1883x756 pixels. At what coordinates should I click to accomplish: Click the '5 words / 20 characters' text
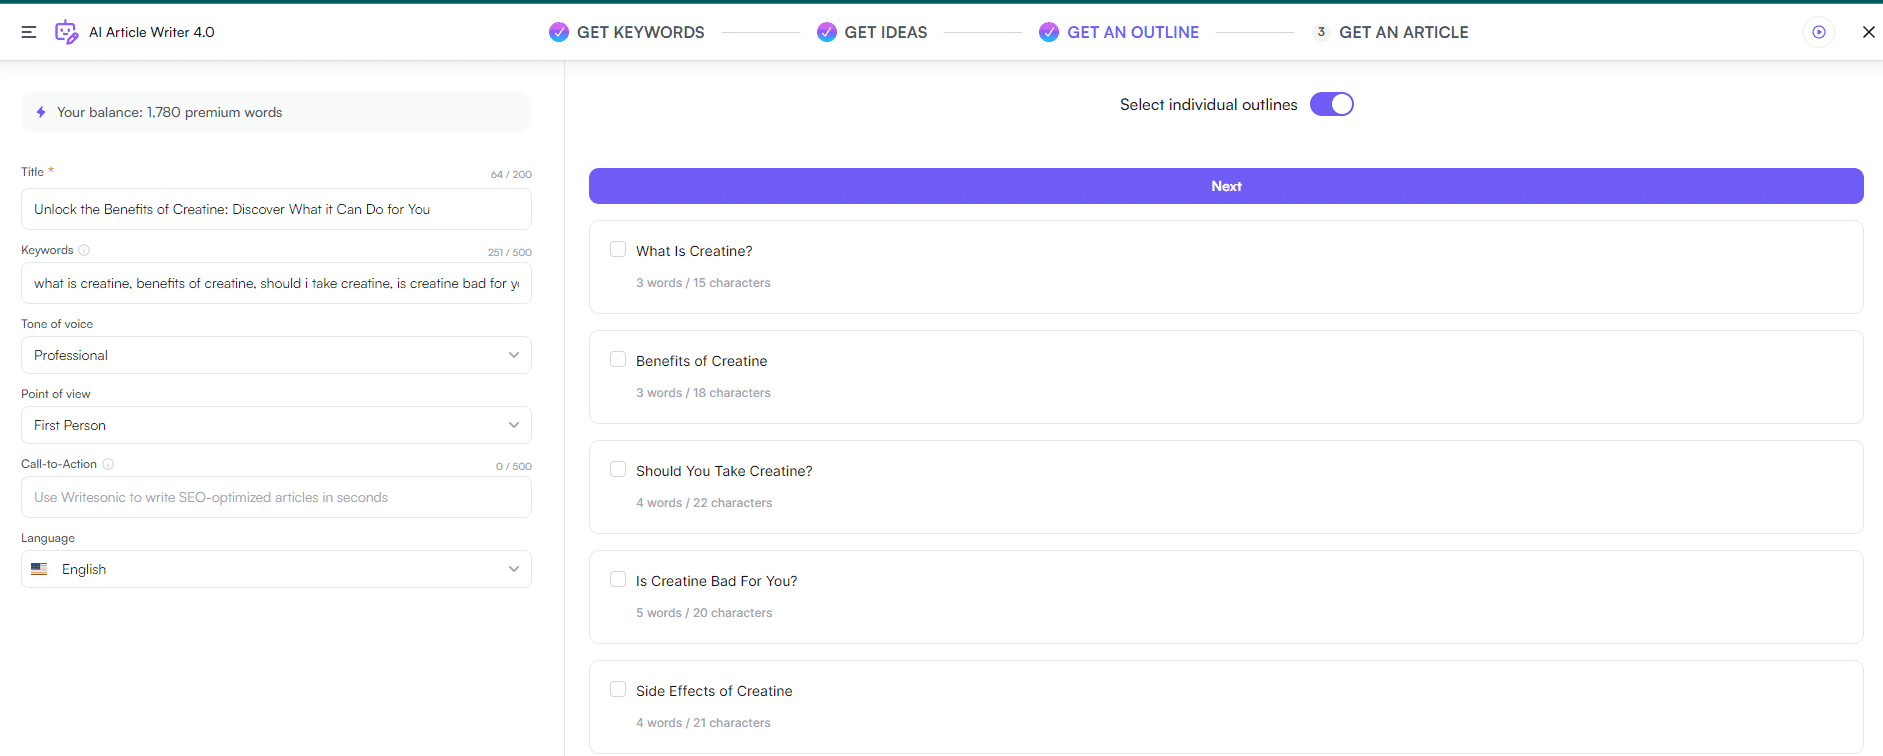point(704,613)
